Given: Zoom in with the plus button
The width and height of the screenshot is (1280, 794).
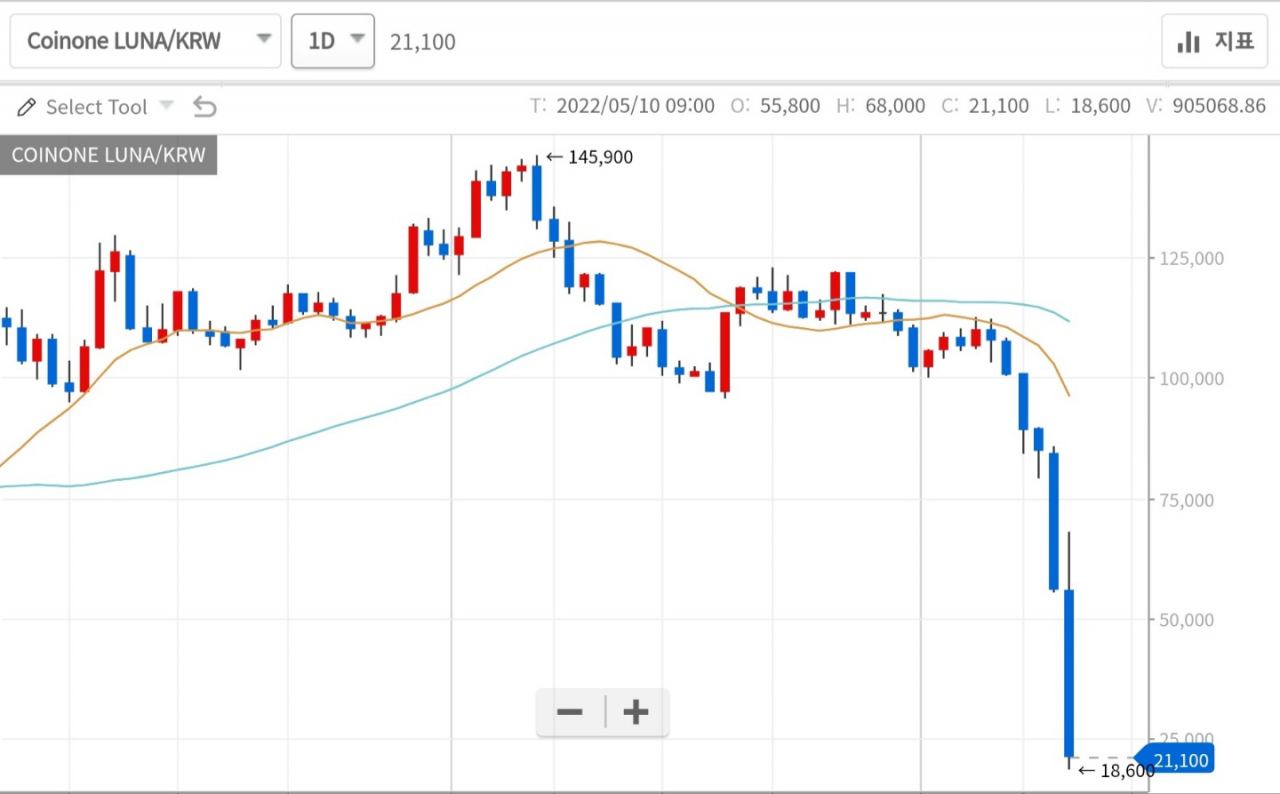Looking at the screenshot, I should 636,712.
